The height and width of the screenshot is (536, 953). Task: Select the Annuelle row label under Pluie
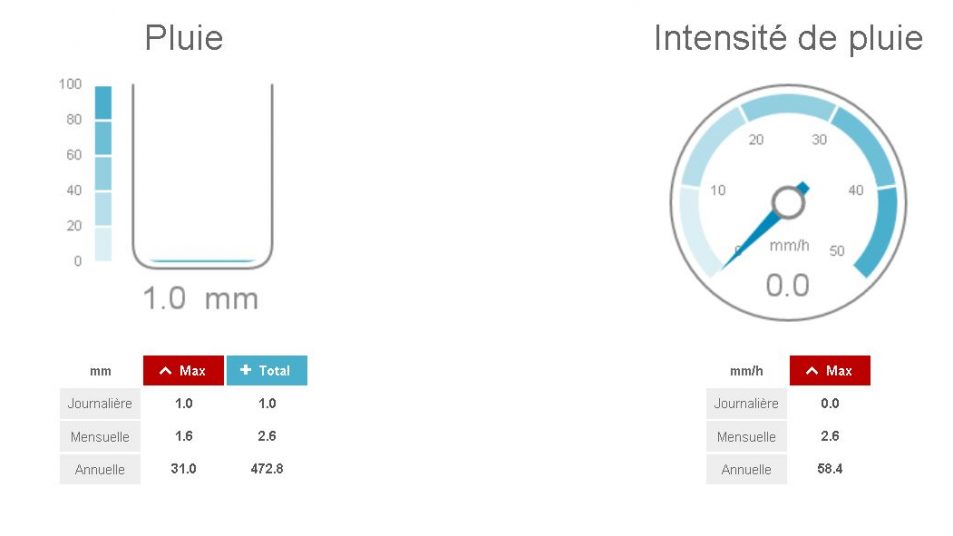pos(100,469)
